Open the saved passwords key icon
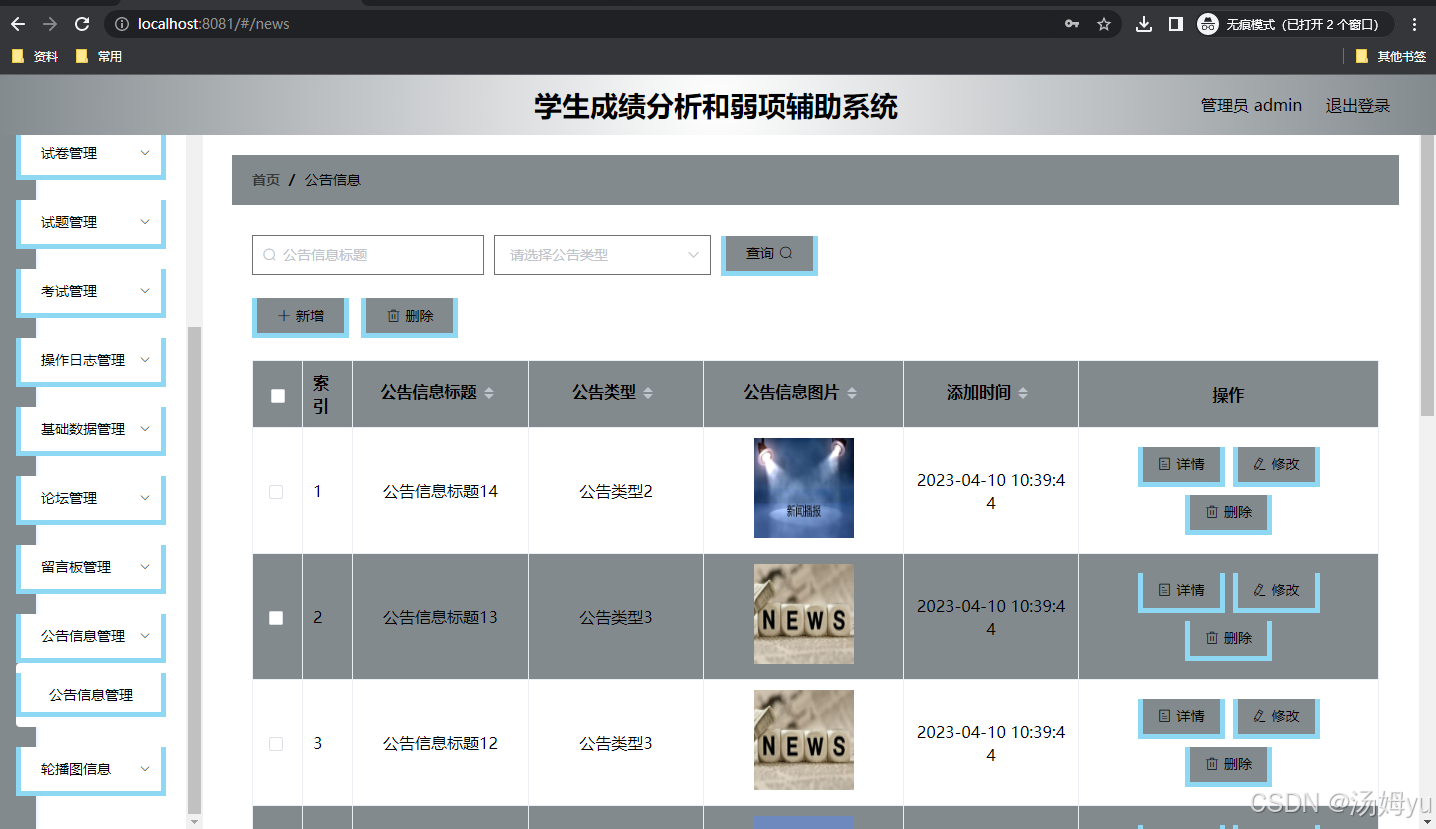The width and height of the screenshot is (1436, 829). [1072, 24]
